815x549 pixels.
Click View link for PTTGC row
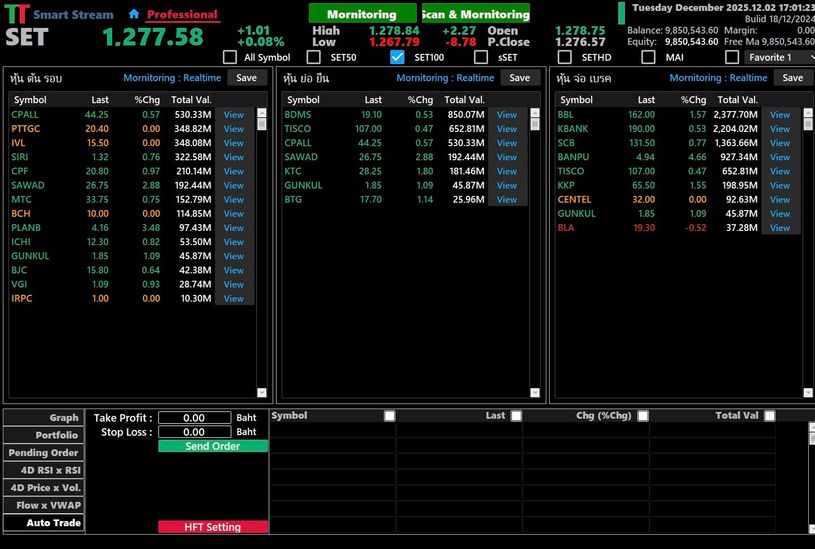(234, 129)
